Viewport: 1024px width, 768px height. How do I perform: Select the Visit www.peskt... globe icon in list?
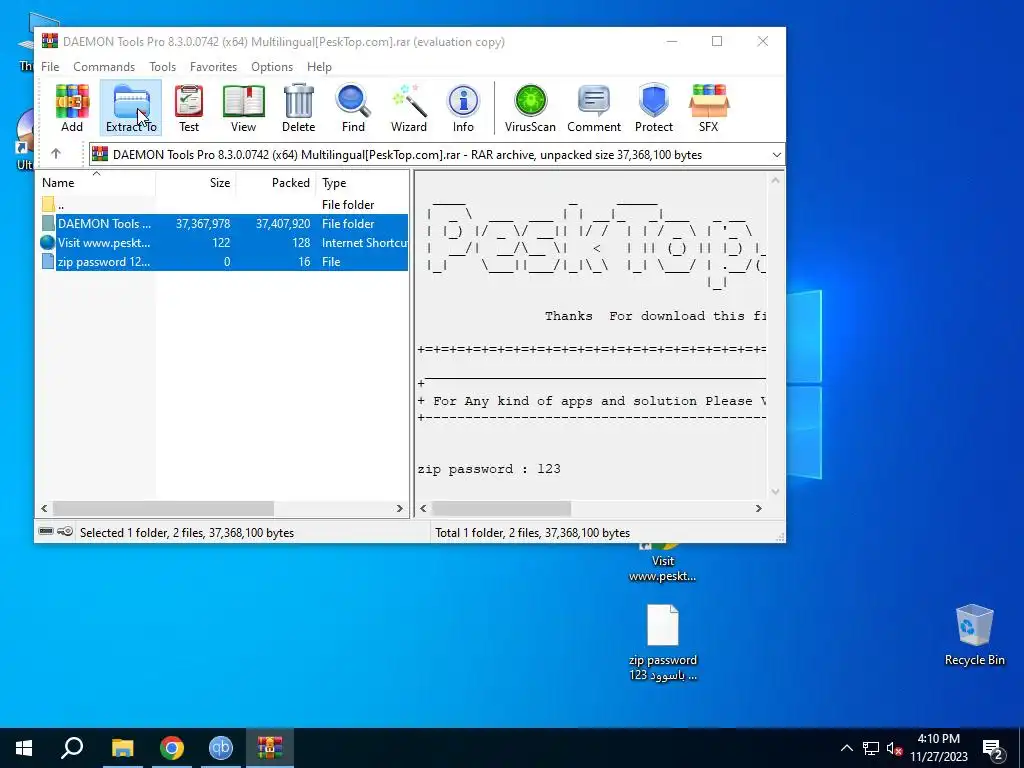[48, 242]
